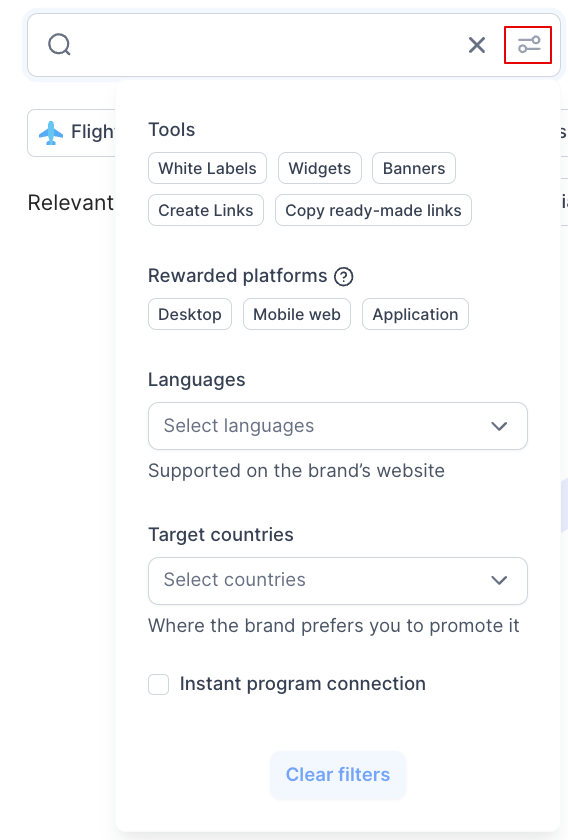Screen dimensions: 568x840
Task: Click the Clear filters button
Action: (x=338, y=775)
